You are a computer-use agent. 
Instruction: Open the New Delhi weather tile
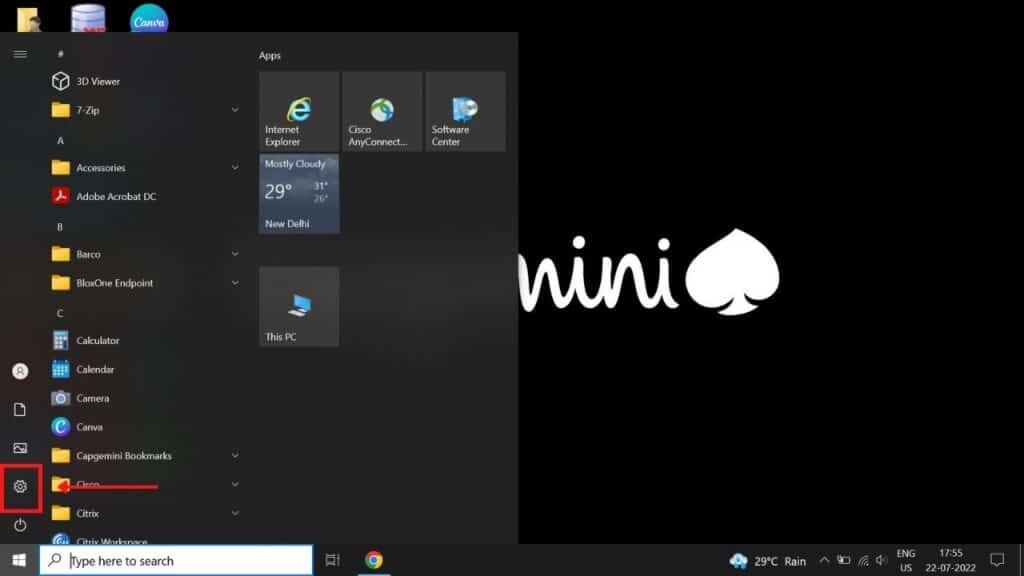pos(299,193)
